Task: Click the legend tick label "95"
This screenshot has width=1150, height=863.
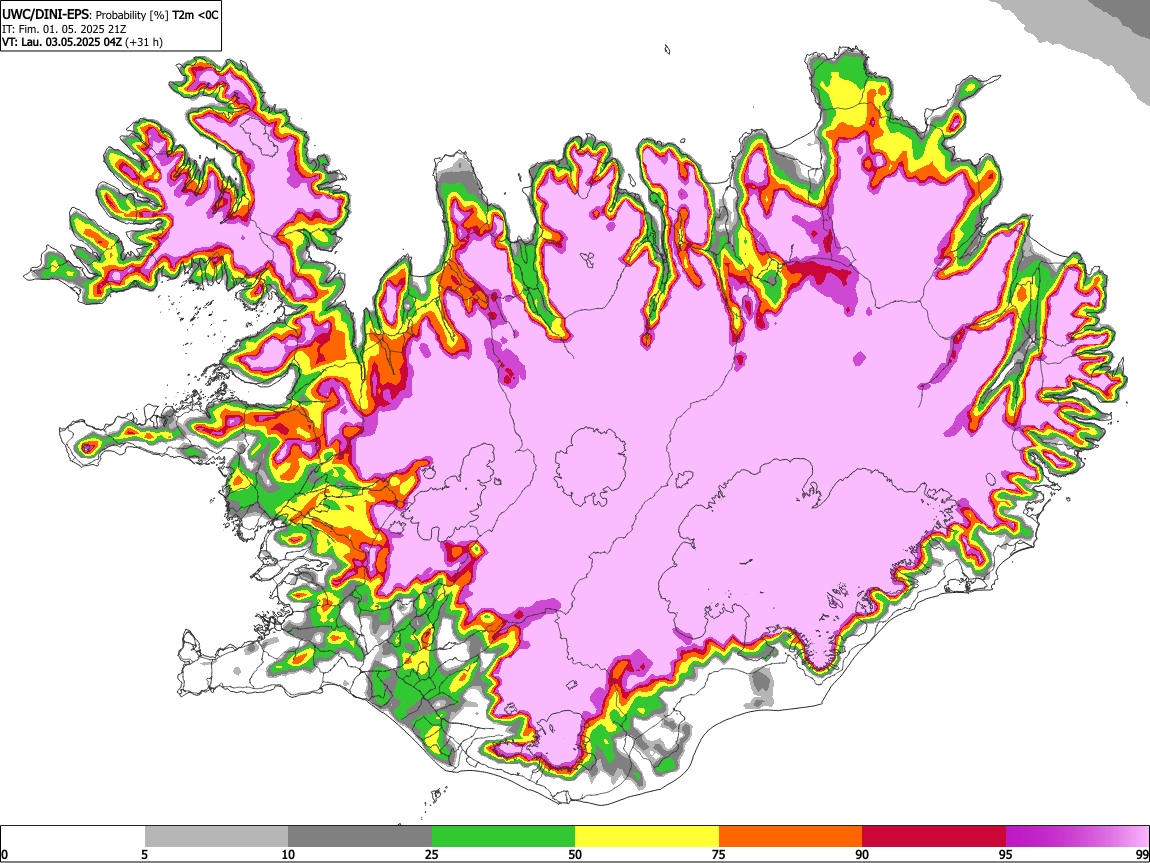Action: pyautogui.click(x=1006, y=854)
